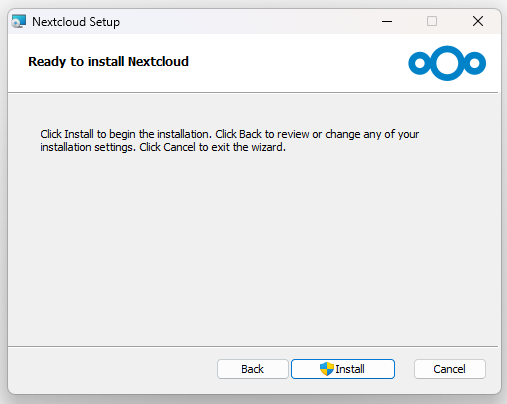The image size is (507, 404).
Task: Open the system menu via installer title icon
Action: (19, 21)
